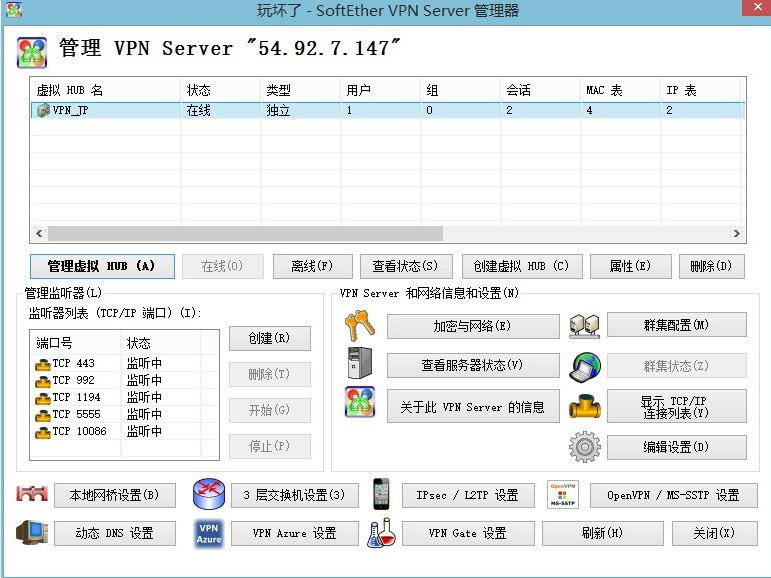Click the TCP 1194 listener icon
This screenshot has width=771, height=578.
(x=43, y=398)
